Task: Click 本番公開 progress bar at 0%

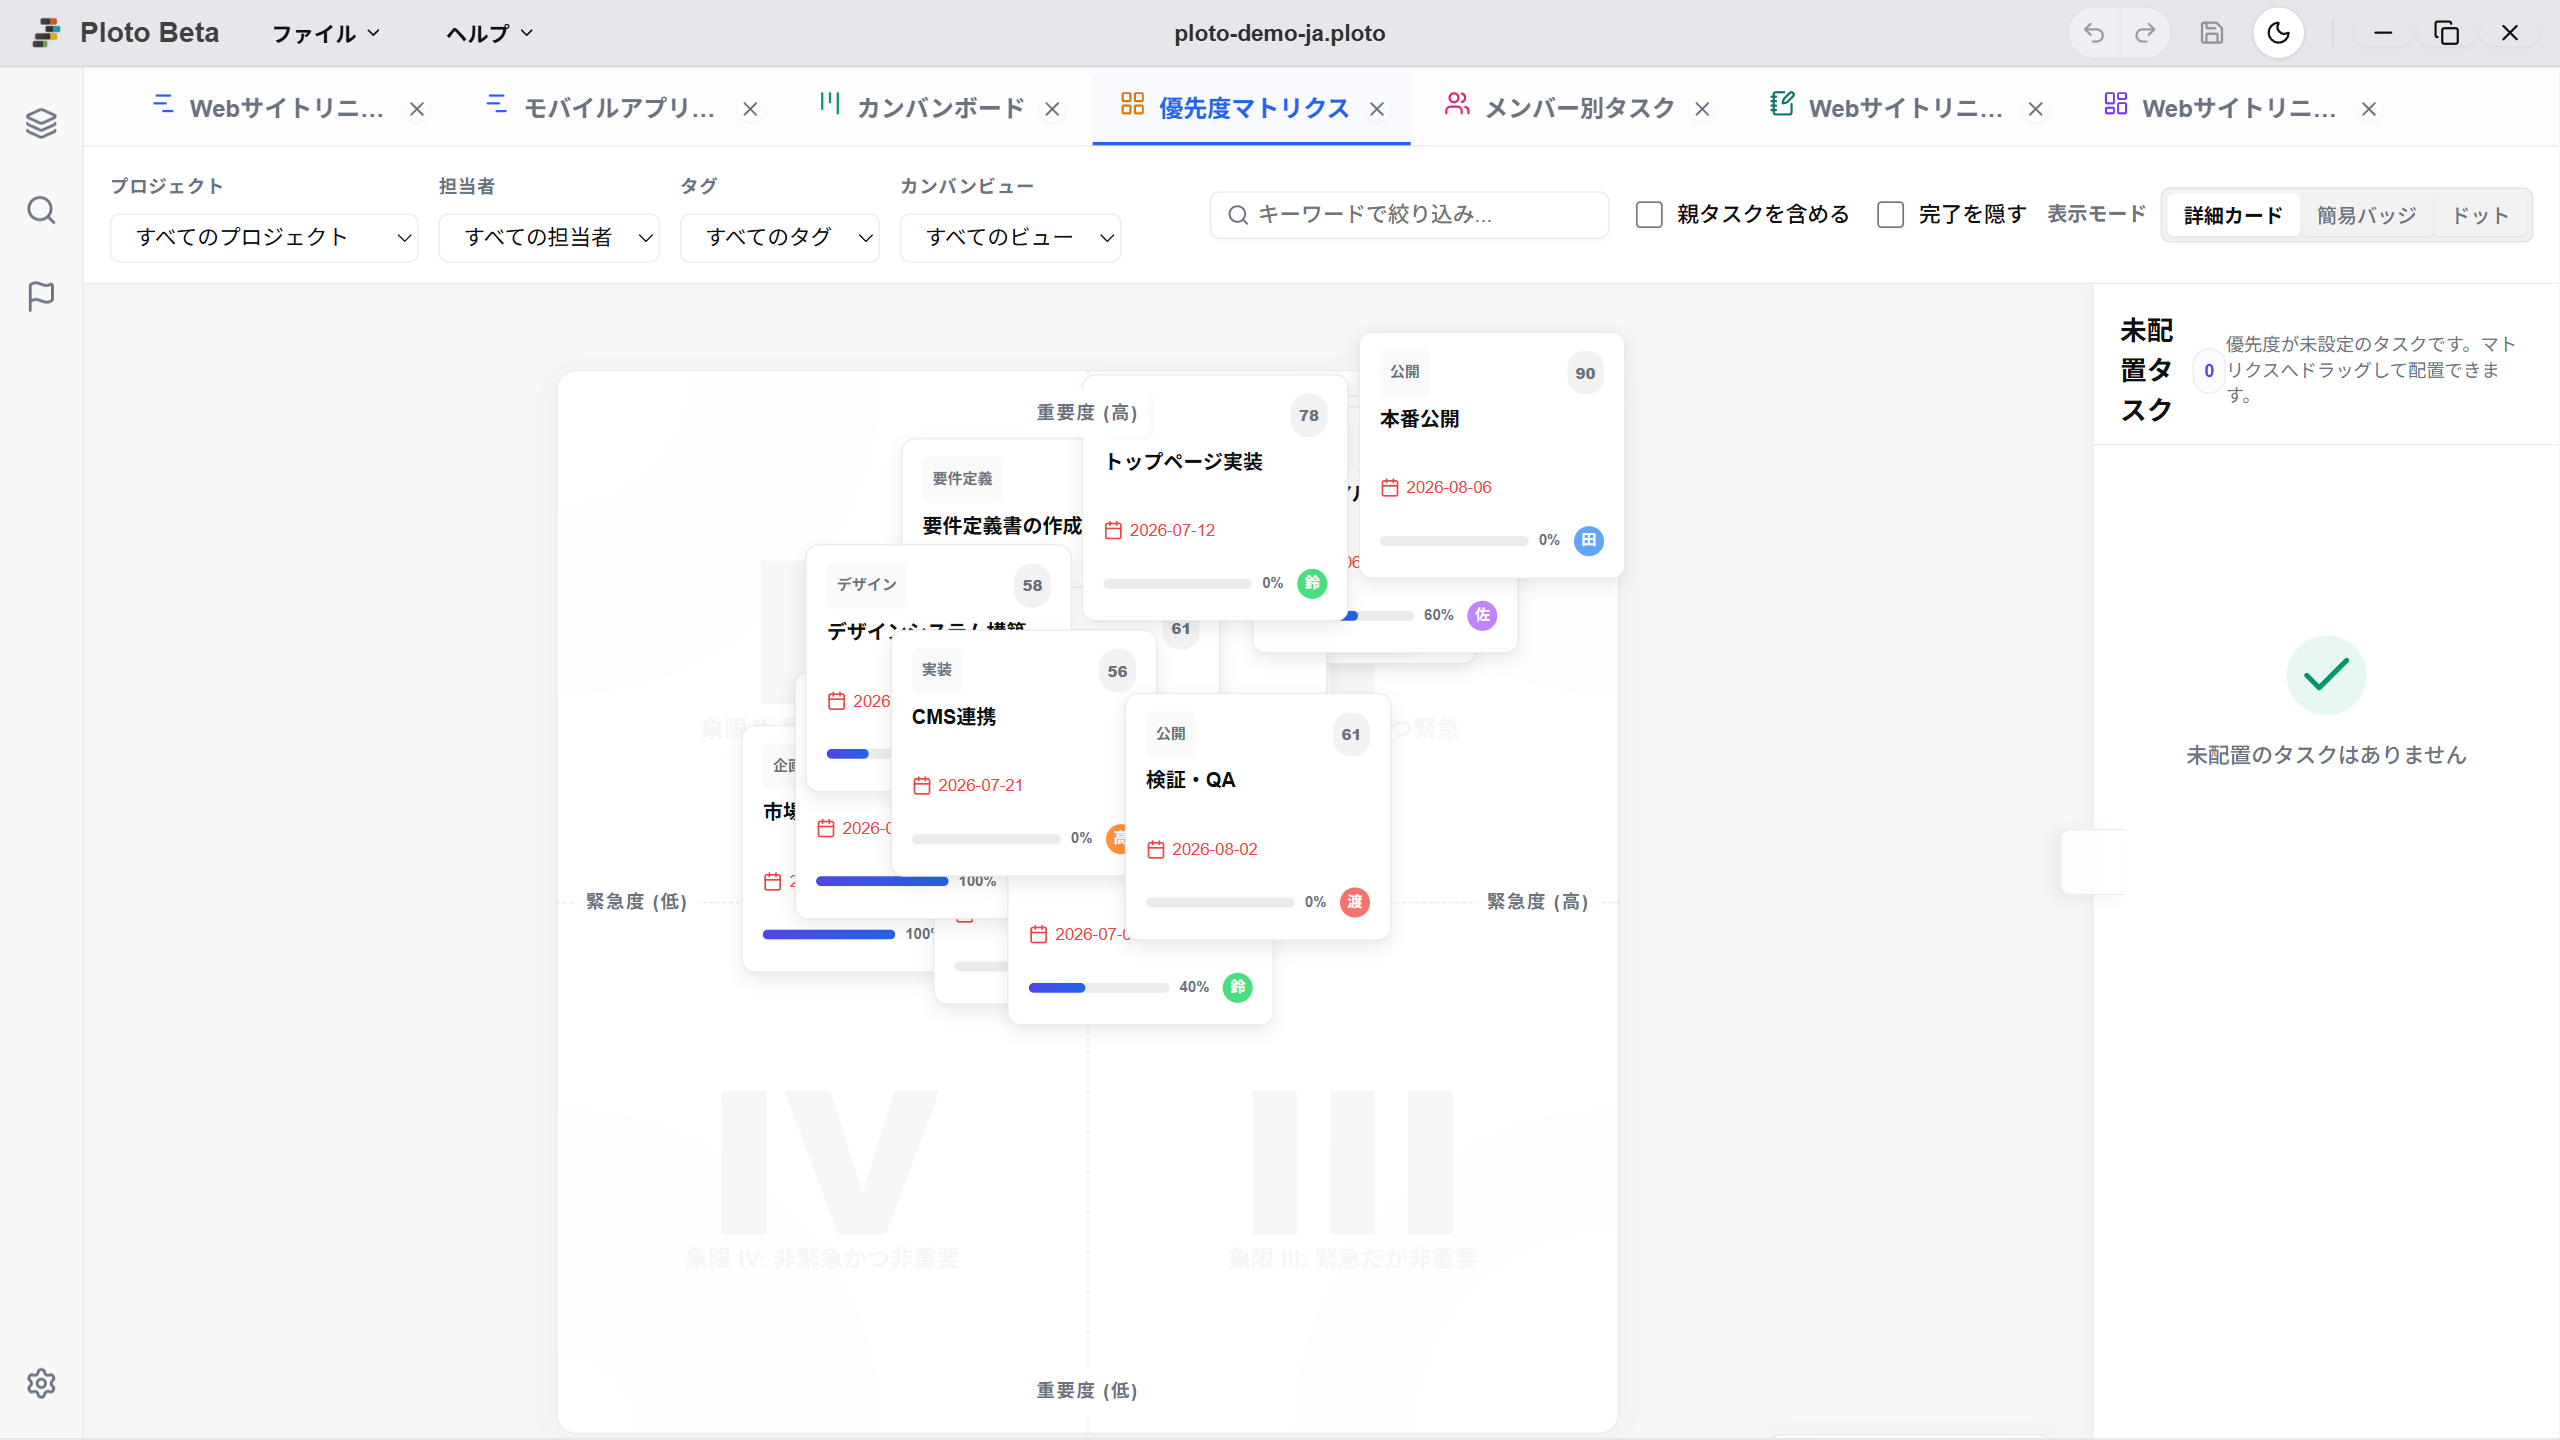Action: (1453, 541)
